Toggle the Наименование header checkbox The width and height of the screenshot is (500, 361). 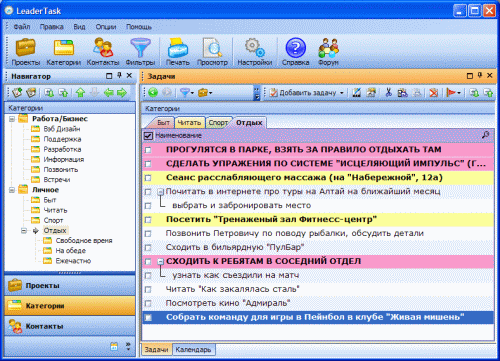point(148,136)
